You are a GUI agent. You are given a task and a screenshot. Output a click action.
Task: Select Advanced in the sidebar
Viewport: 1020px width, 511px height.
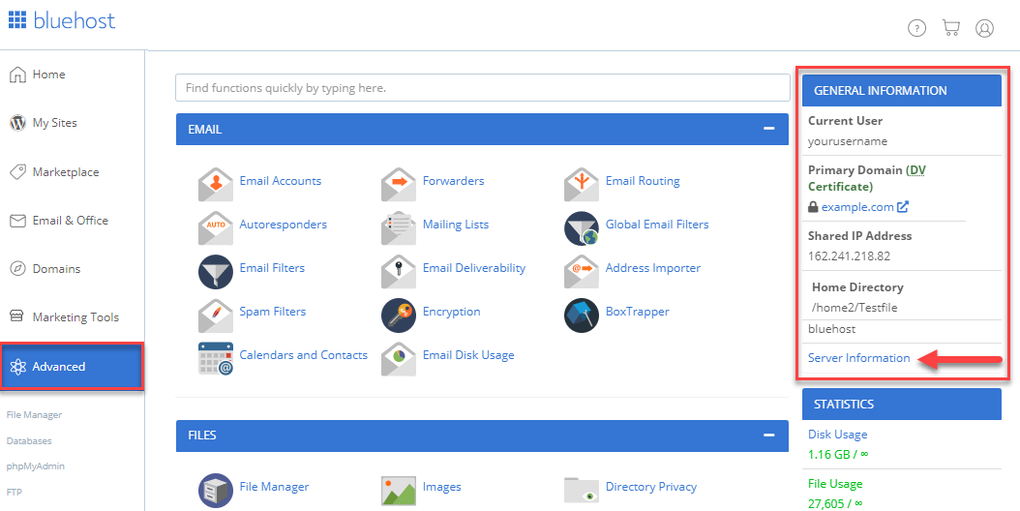click(x=72, y=367)
